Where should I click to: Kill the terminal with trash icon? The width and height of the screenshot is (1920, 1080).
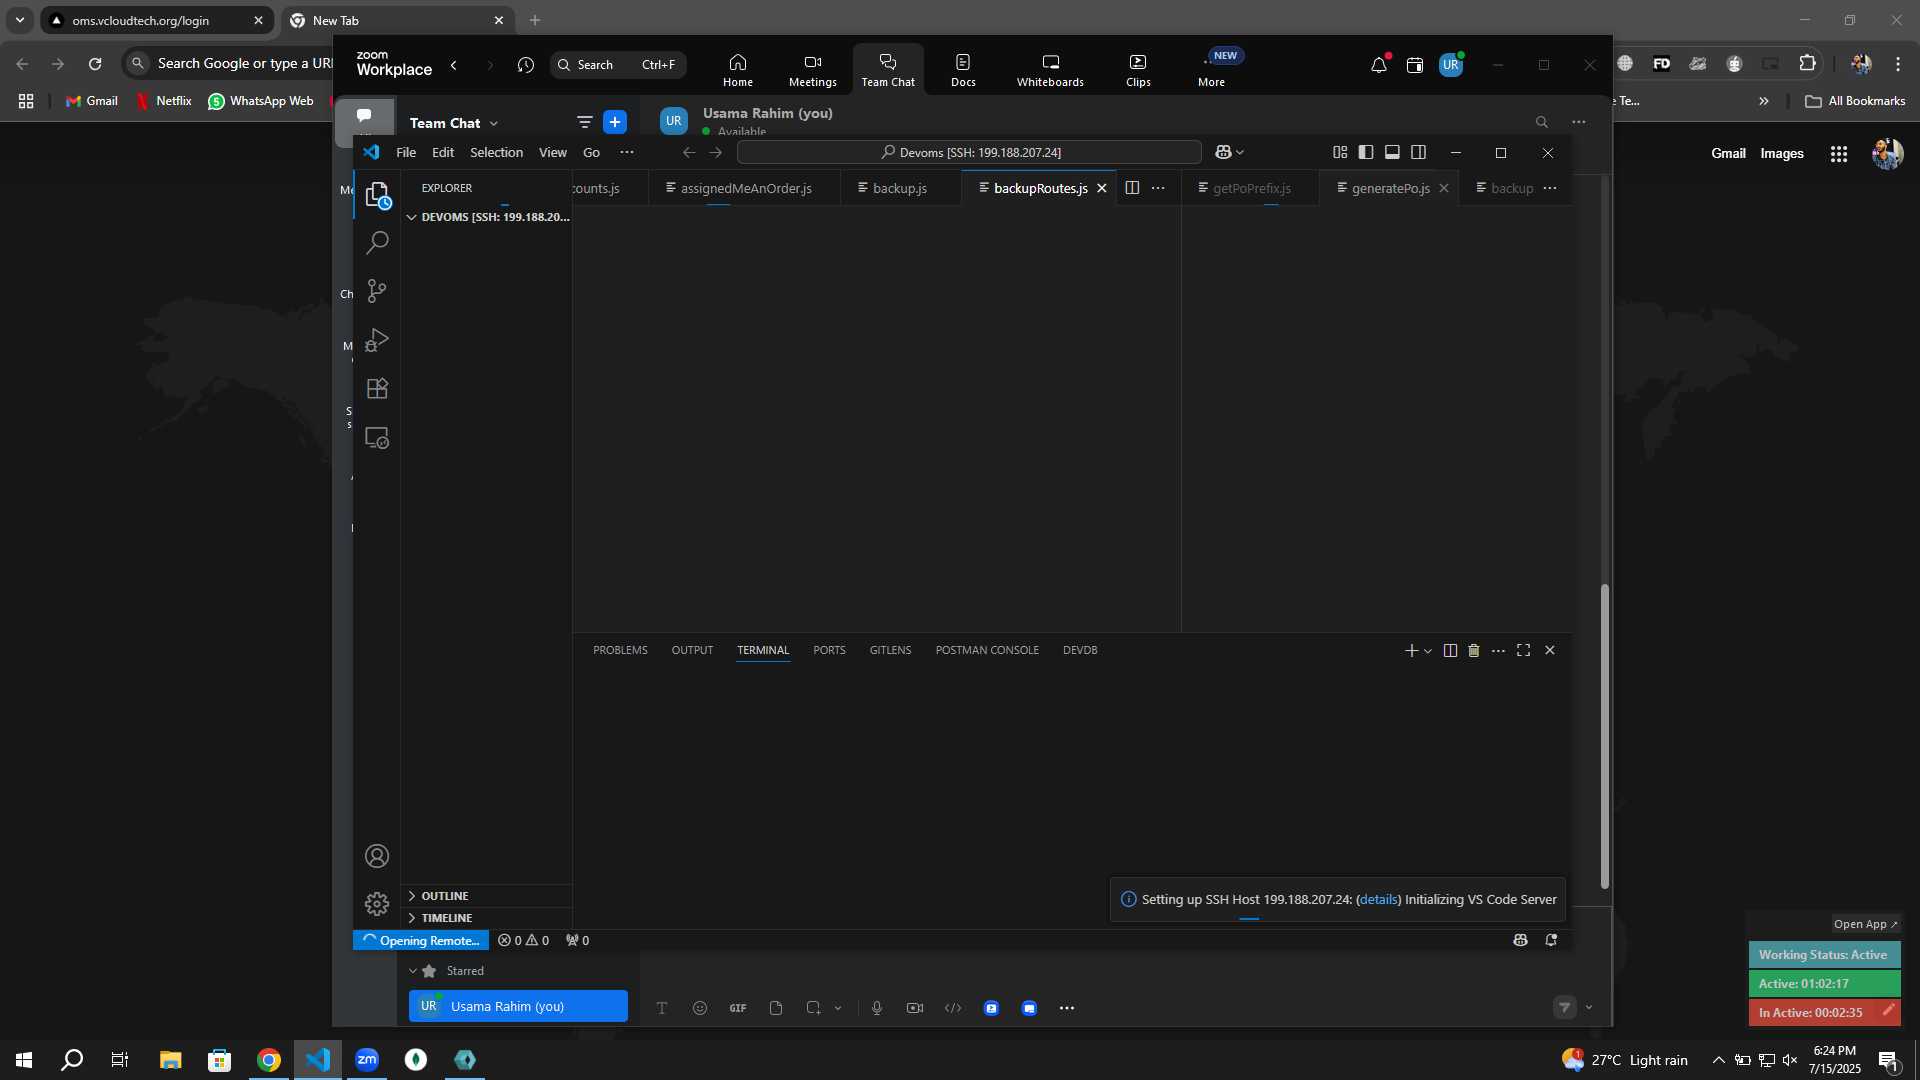1474,650
